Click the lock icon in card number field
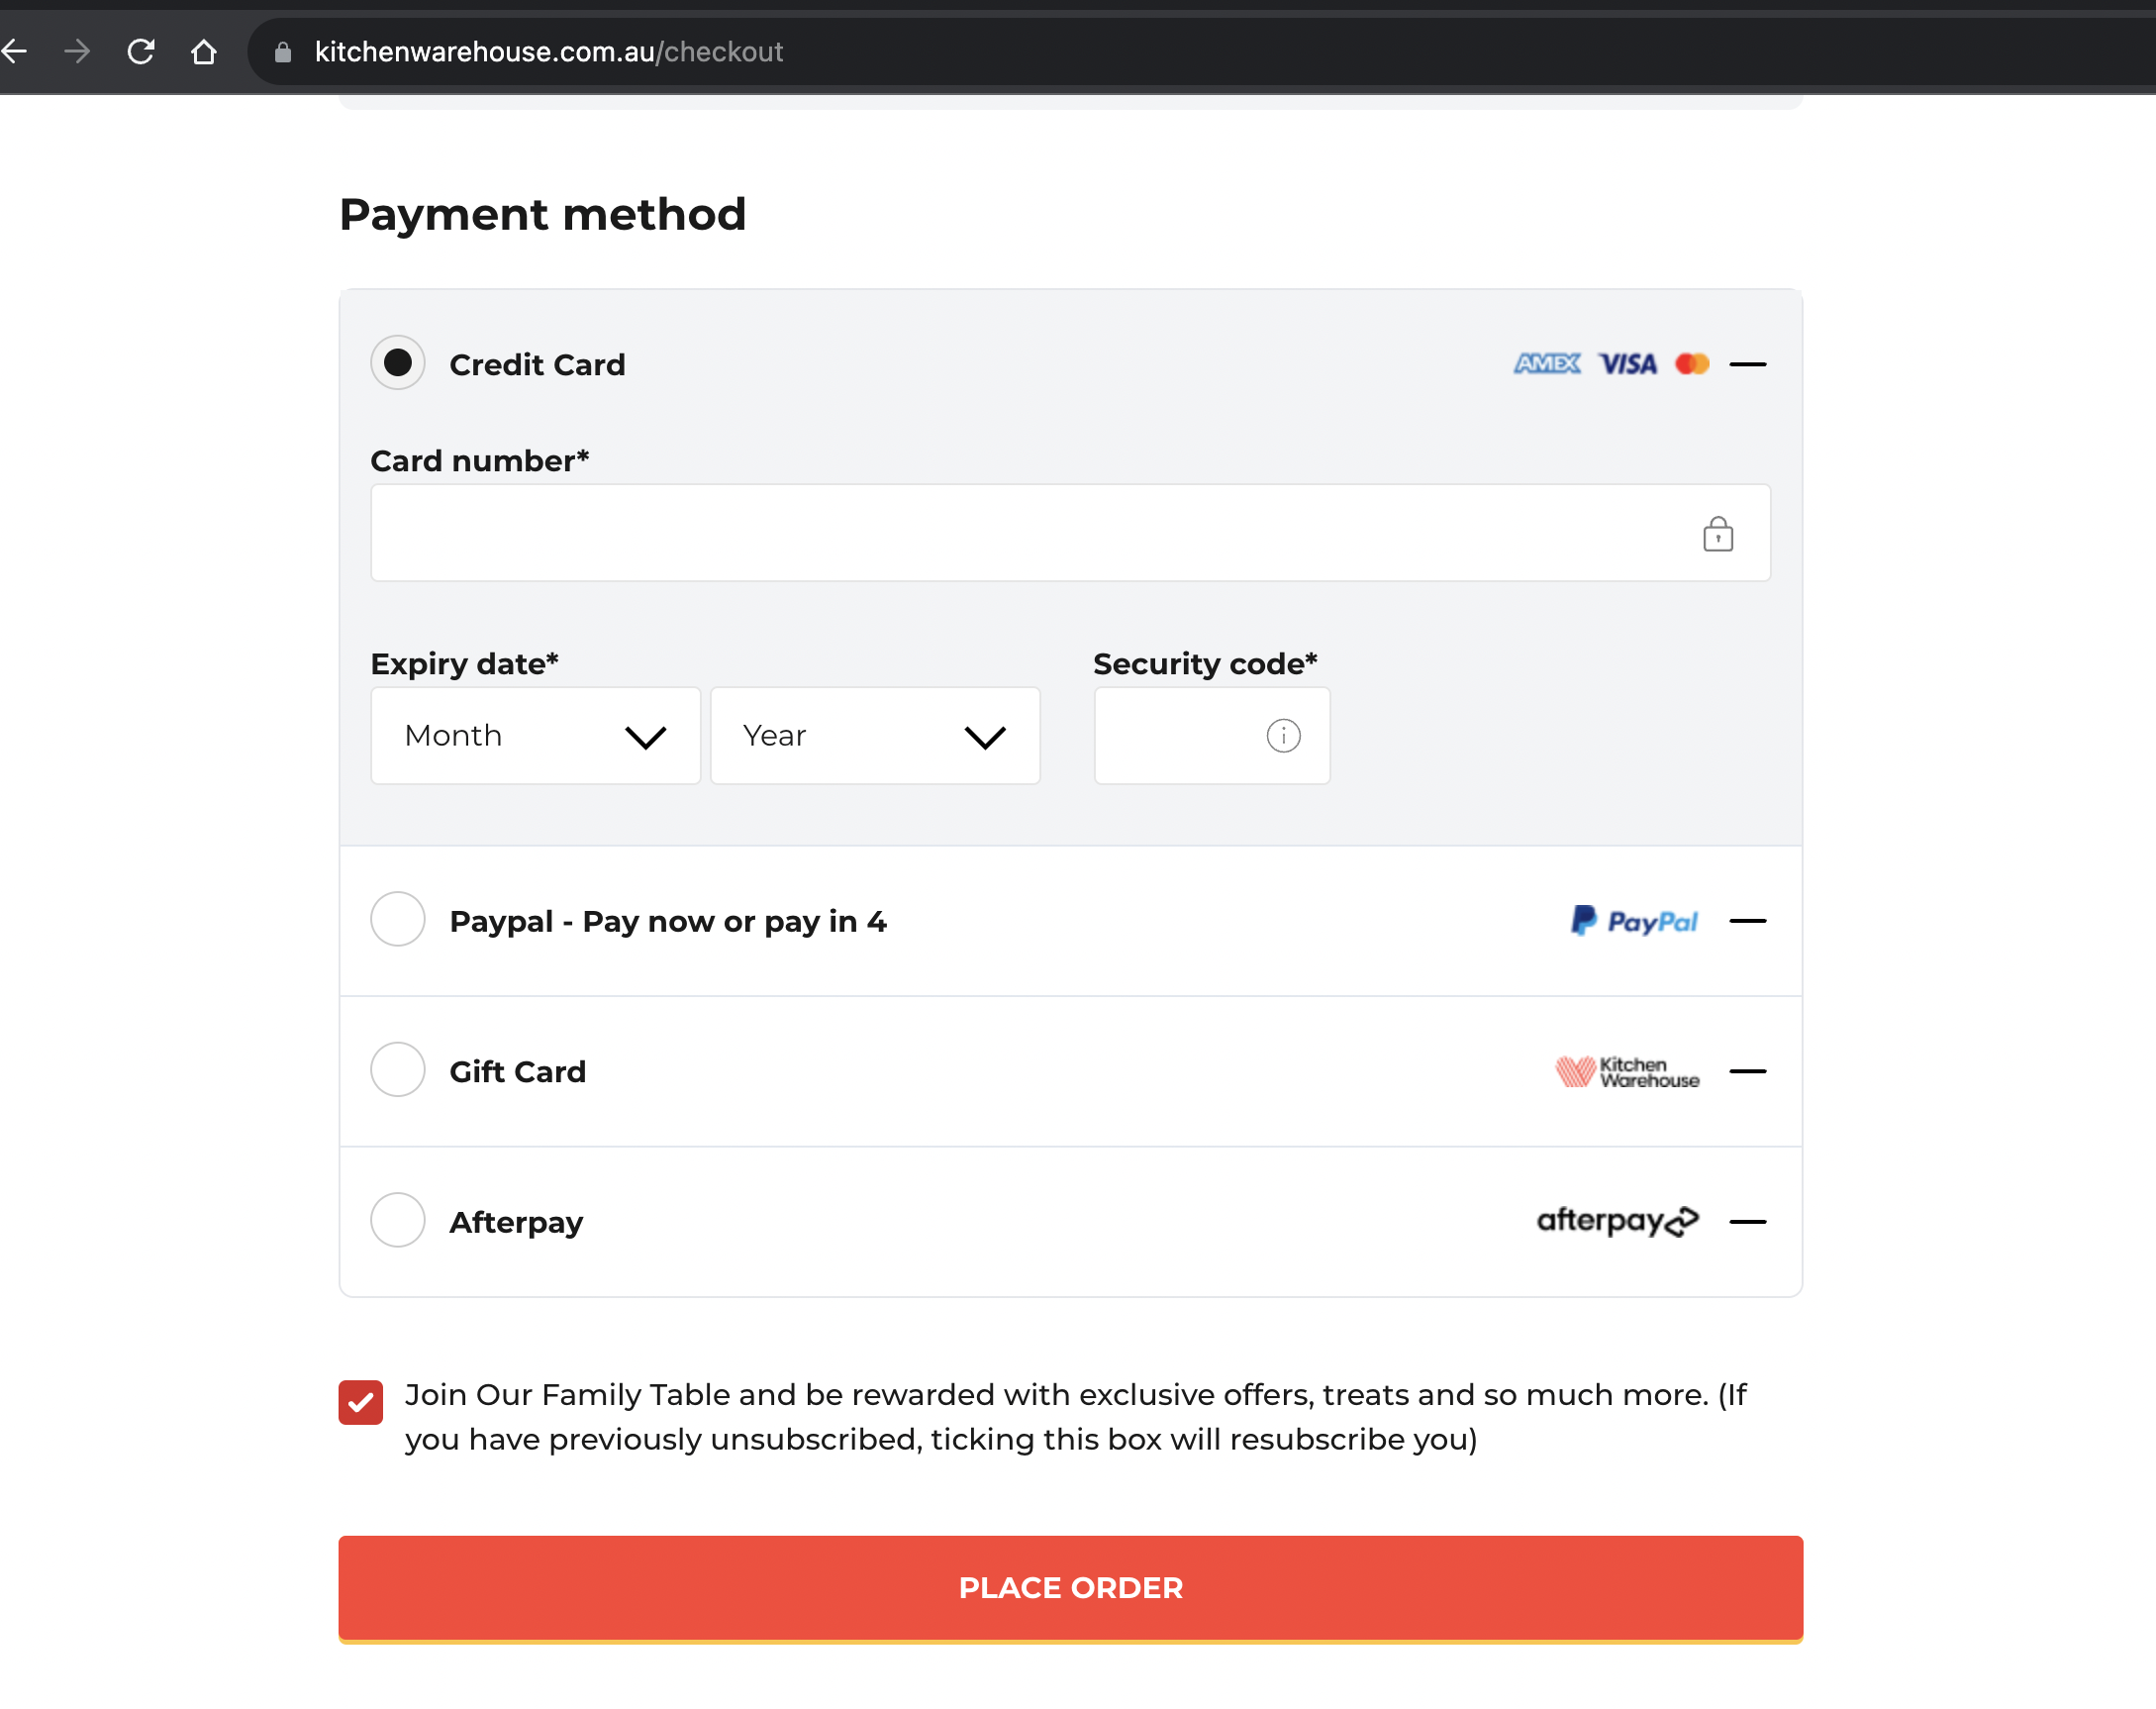The image size is (2156, 1709). [1718, 534]
